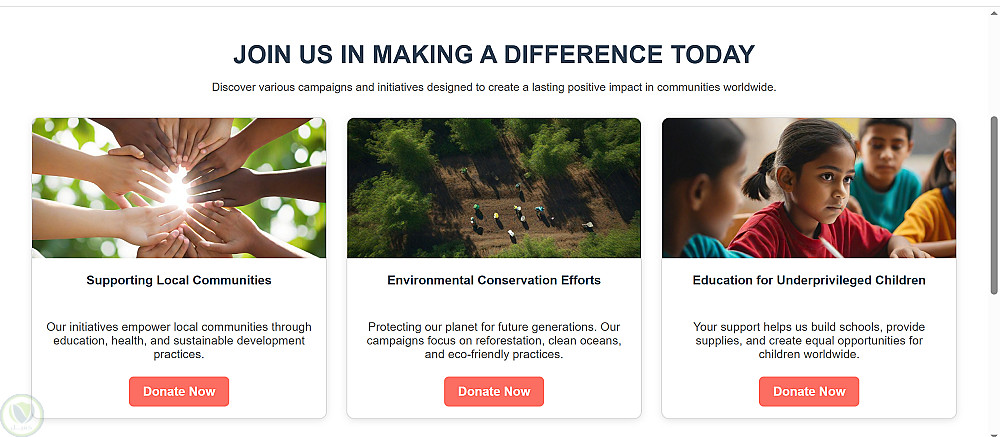This screenshot has height=437, width=1000.
Task: Select the Education for Underprivileged Children title
Action: 809,280
